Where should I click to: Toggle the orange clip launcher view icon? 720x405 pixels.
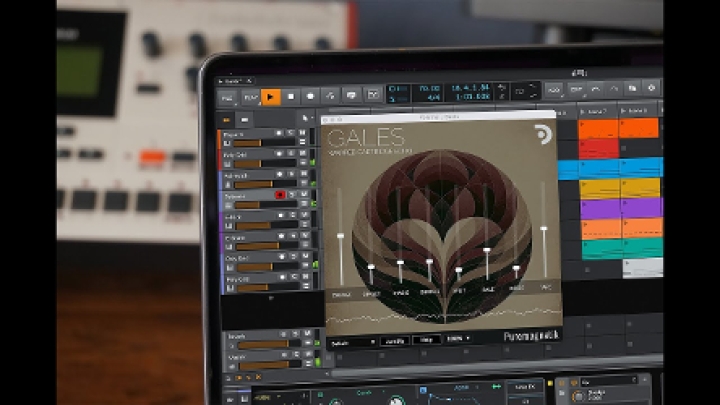tap(226, 120)
